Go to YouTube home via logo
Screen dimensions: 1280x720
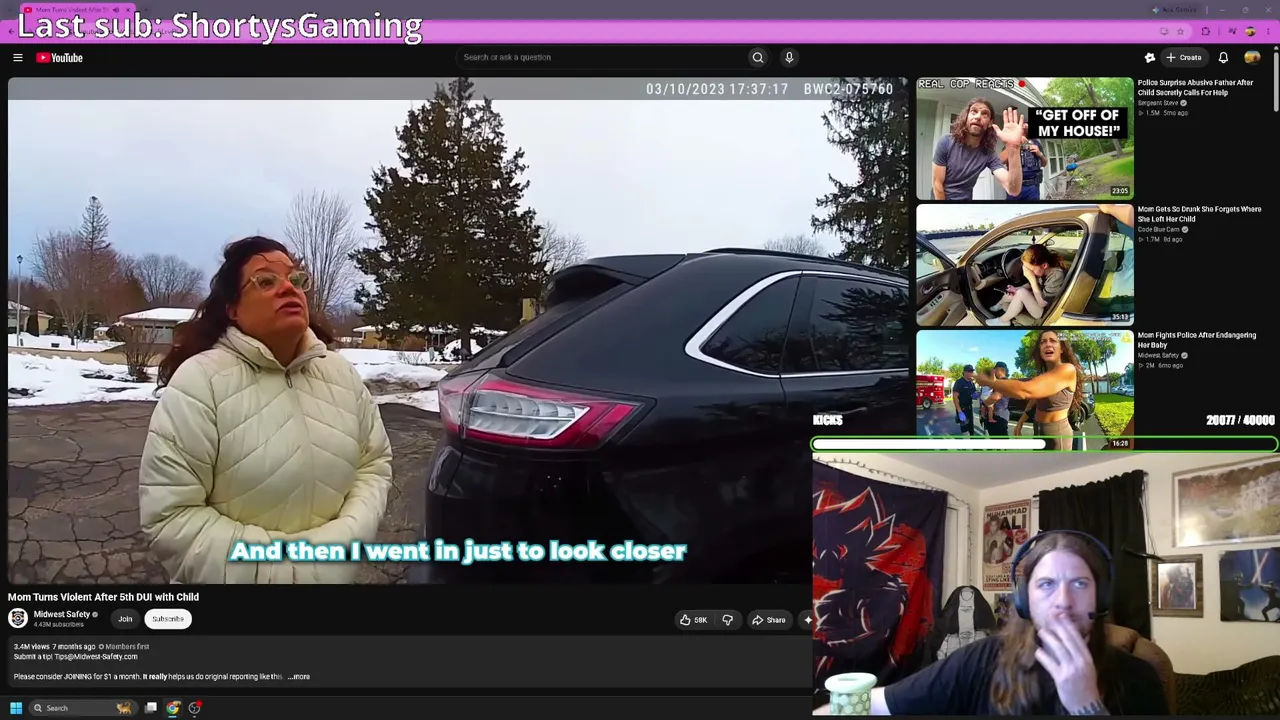click(60, 58)
